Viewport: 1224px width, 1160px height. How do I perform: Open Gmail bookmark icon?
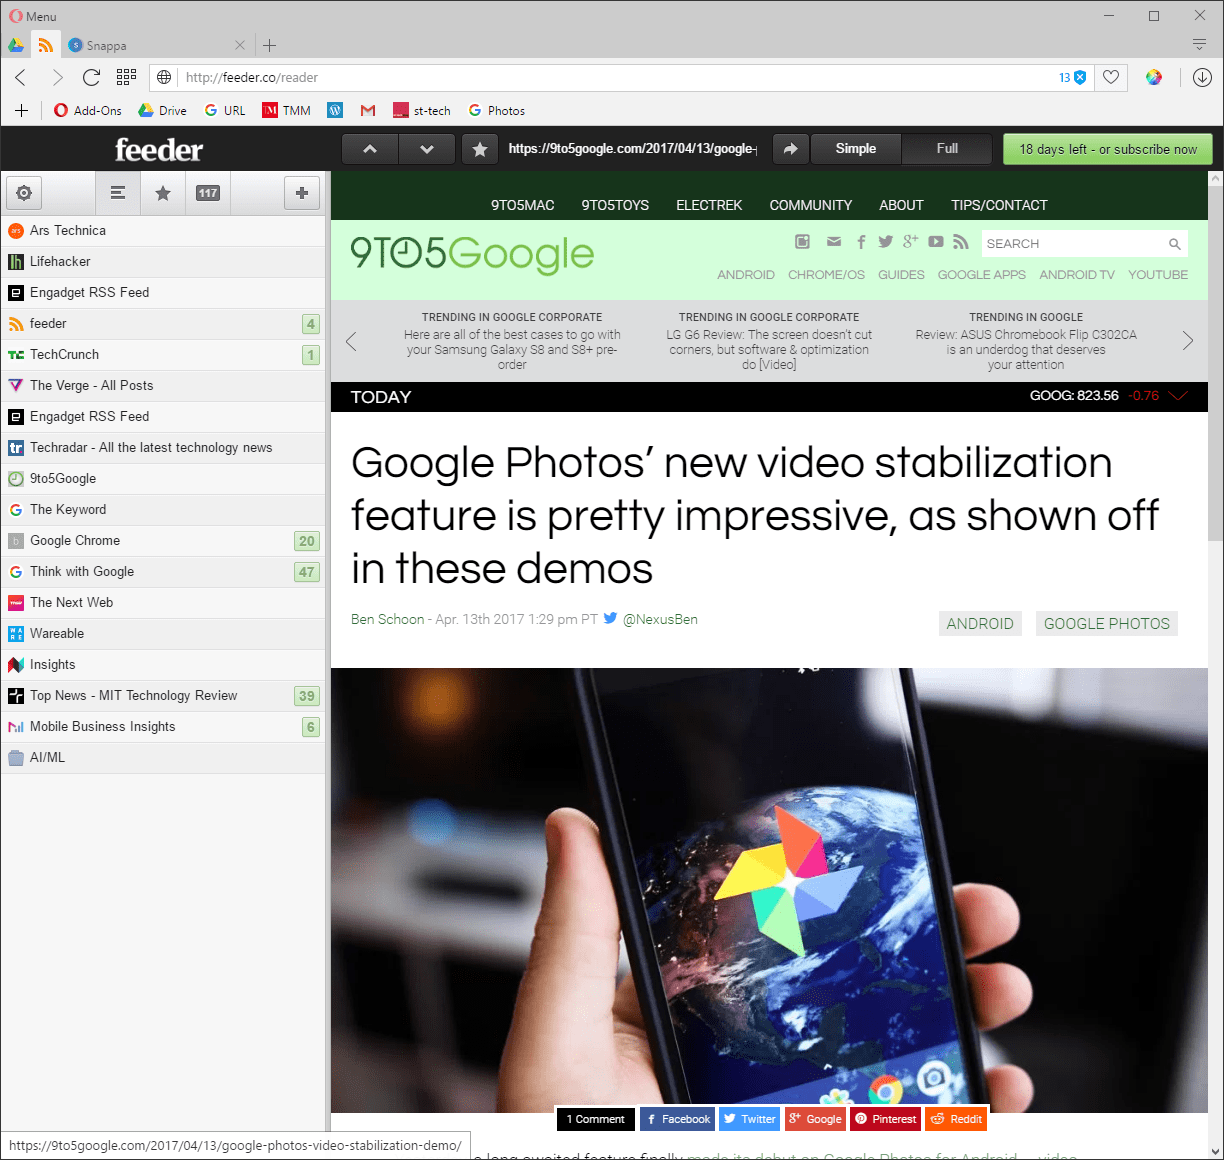pyautogui.click(x=368, y=111)
